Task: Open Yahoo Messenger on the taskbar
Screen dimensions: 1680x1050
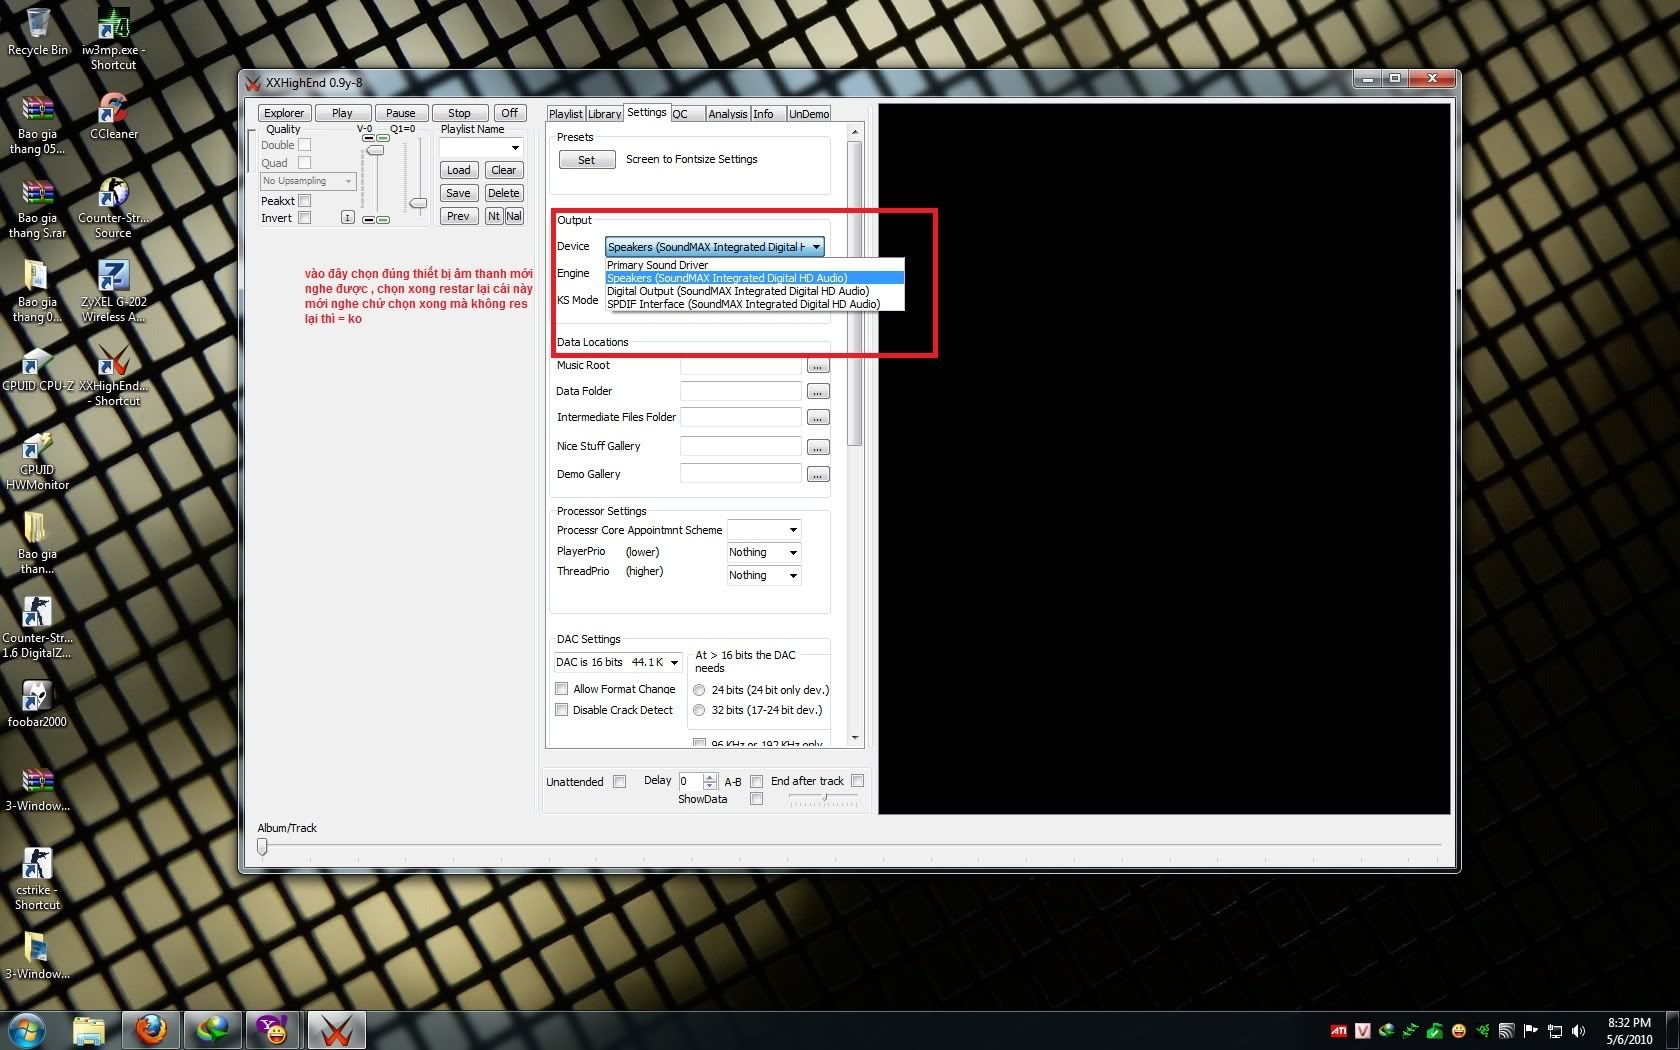Action: tap(273, 1030)
